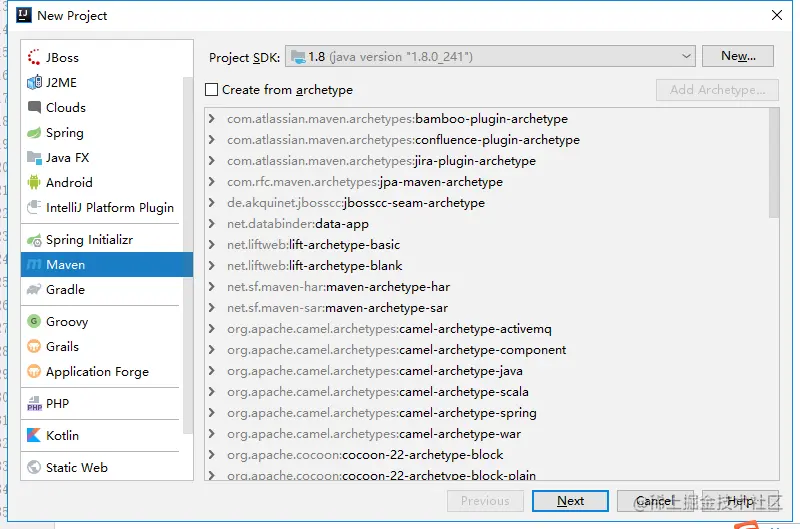The image size is (800, 529).
Task: Expand the maven-archetype-har node
Action: 212,287
